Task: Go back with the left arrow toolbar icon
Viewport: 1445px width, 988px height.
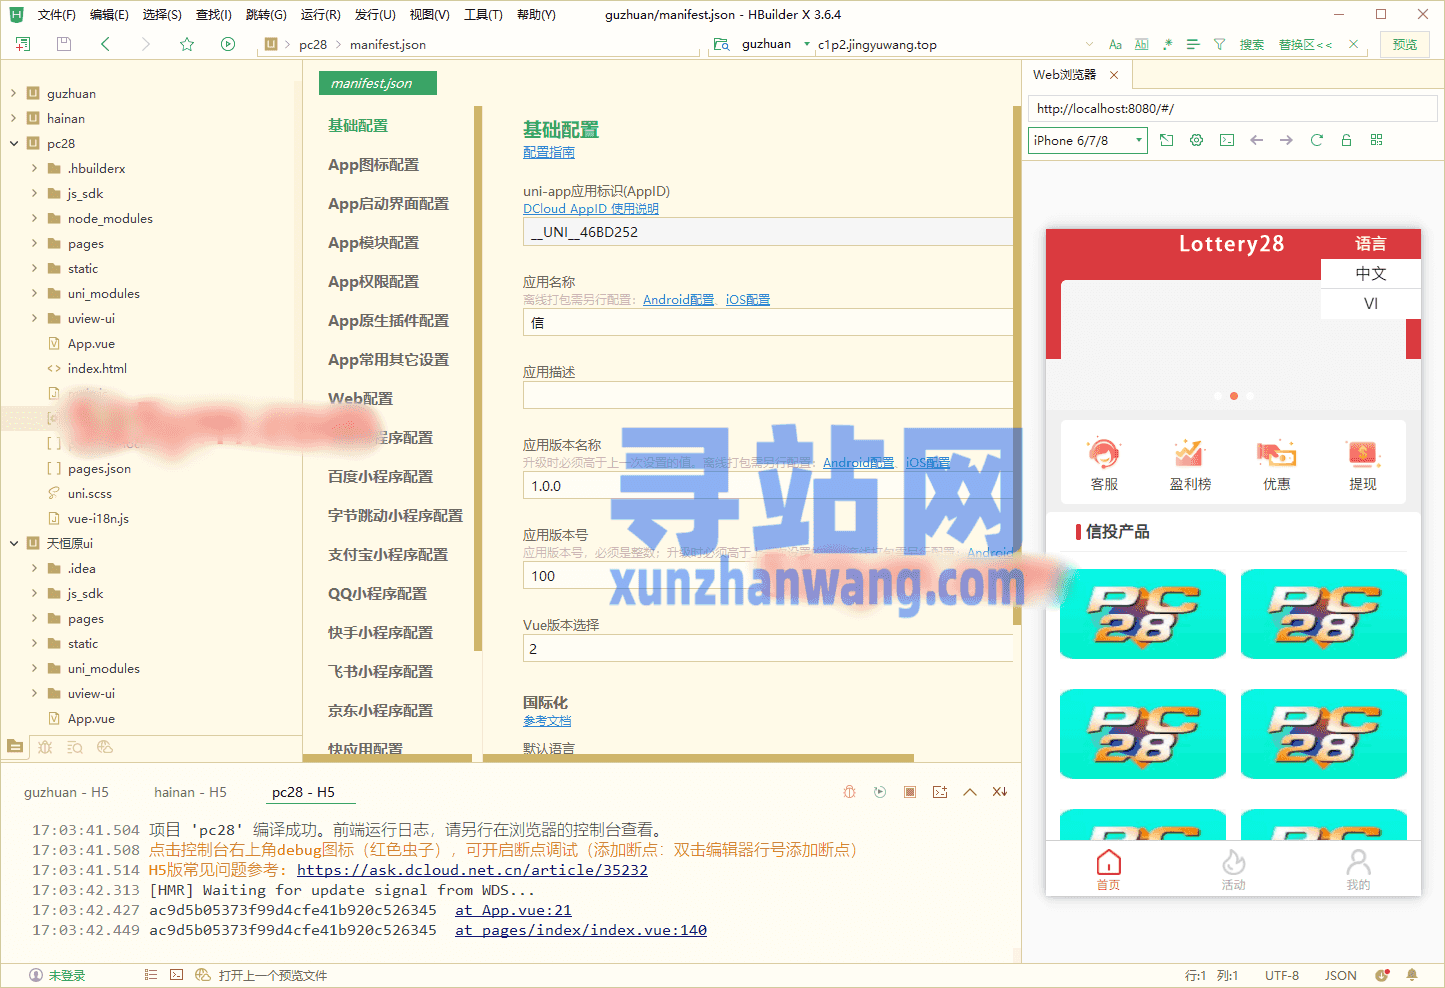Action: pyautogui.click(x=105, y=44)
